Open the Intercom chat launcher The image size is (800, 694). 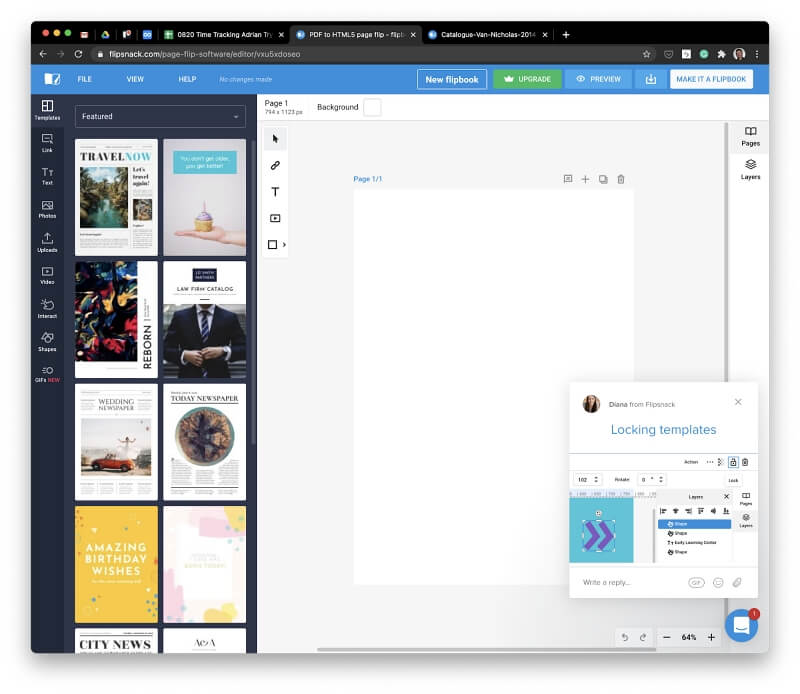click(741, 625)
